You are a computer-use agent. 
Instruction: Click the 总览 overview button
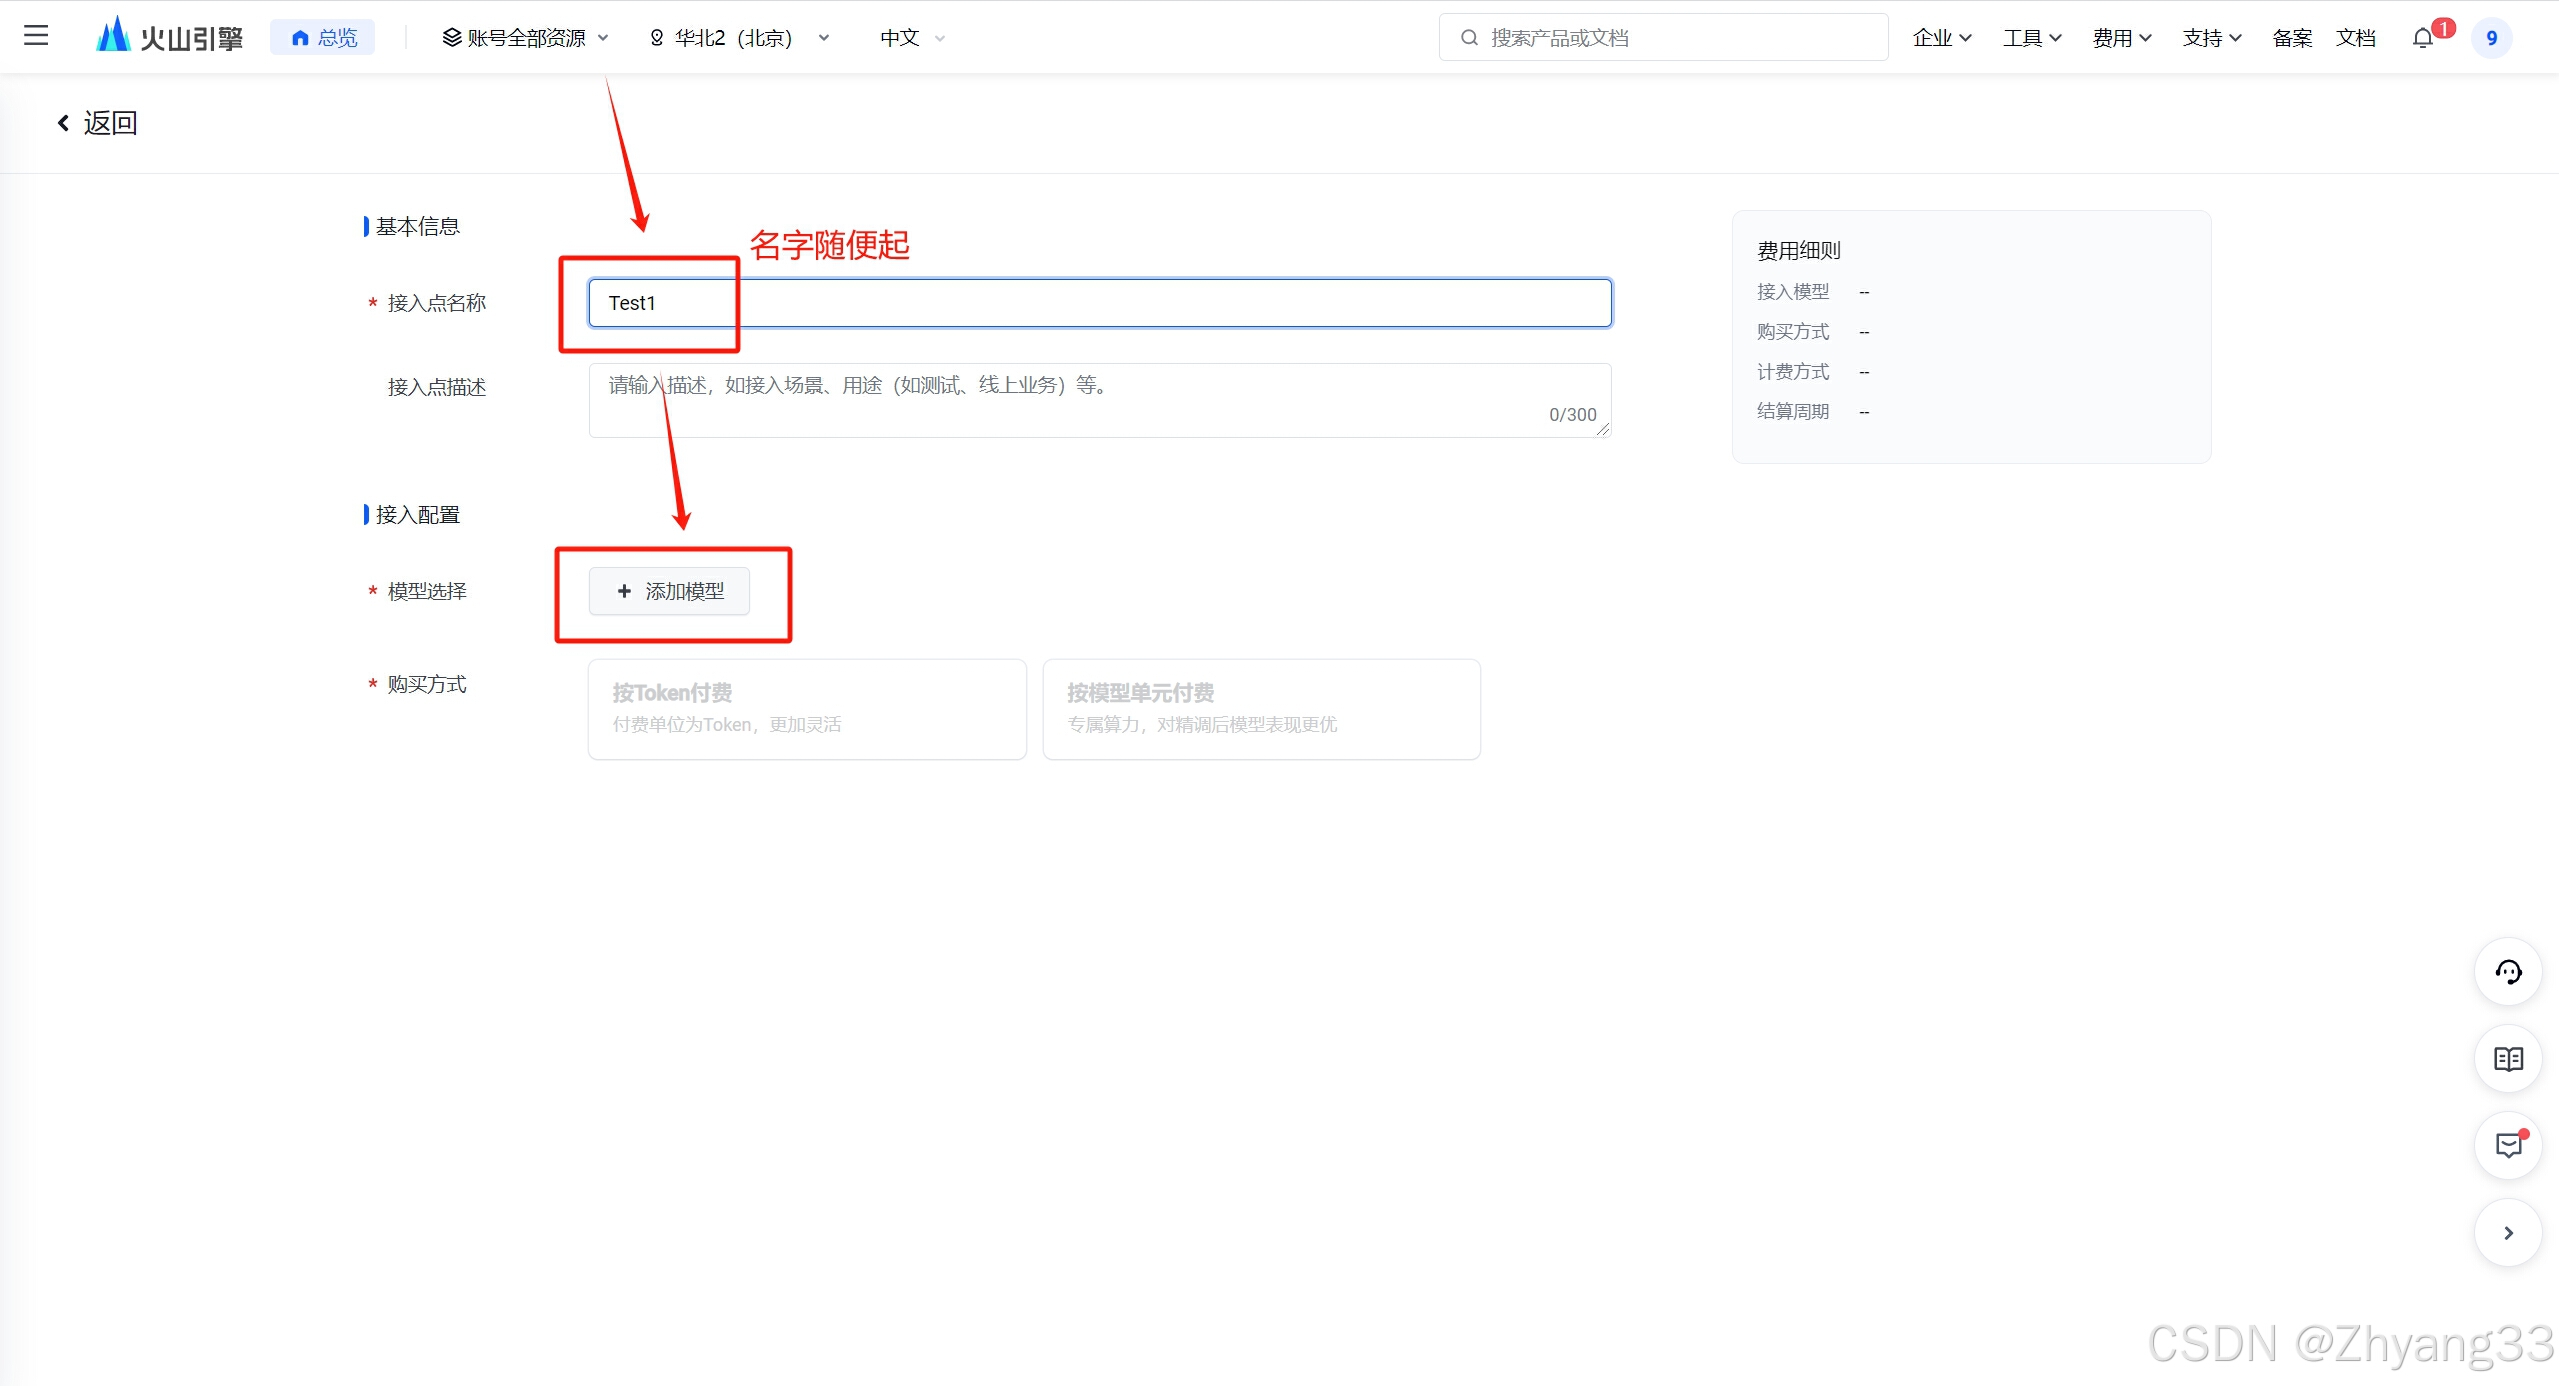click(x=323, y=38)
